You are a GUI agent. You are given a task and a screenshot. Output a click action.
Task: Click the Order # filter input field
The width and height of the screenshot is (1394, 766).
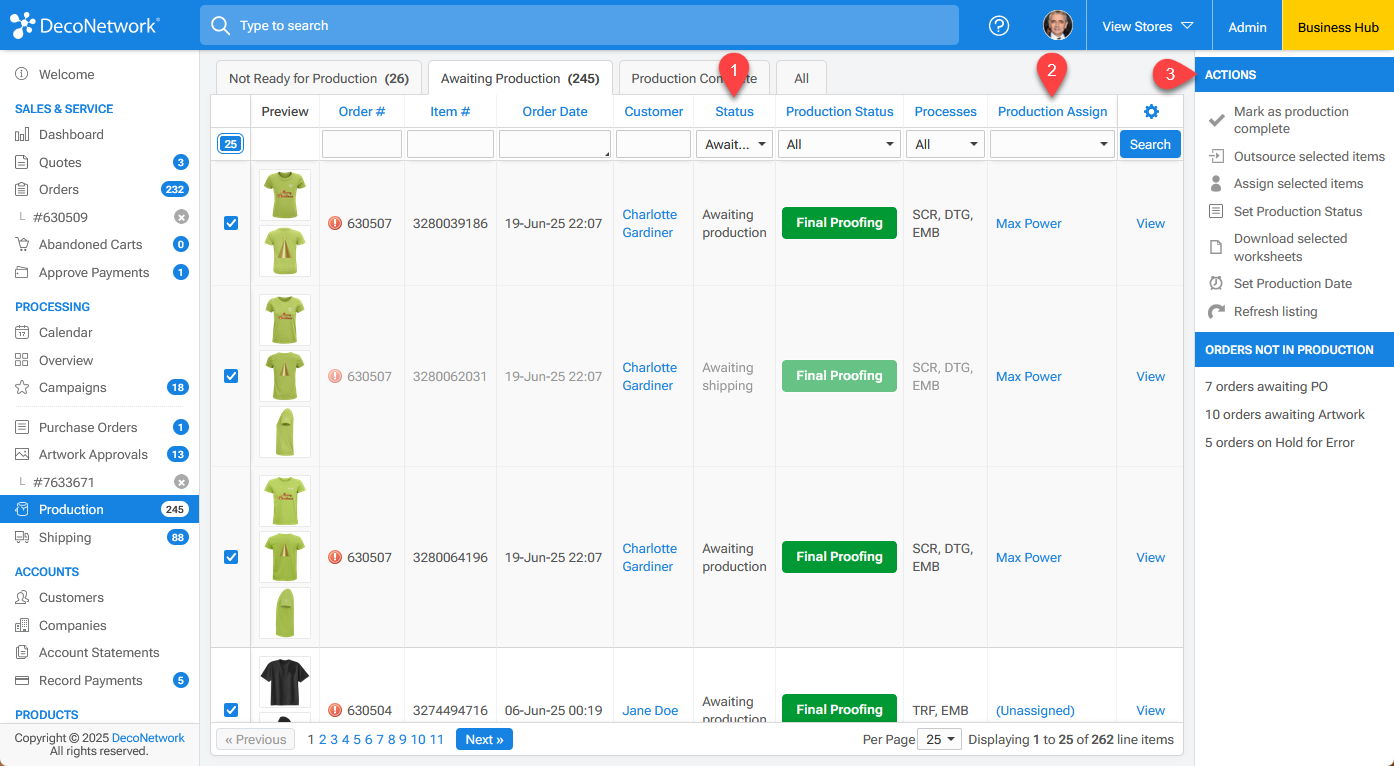[362, 145]
